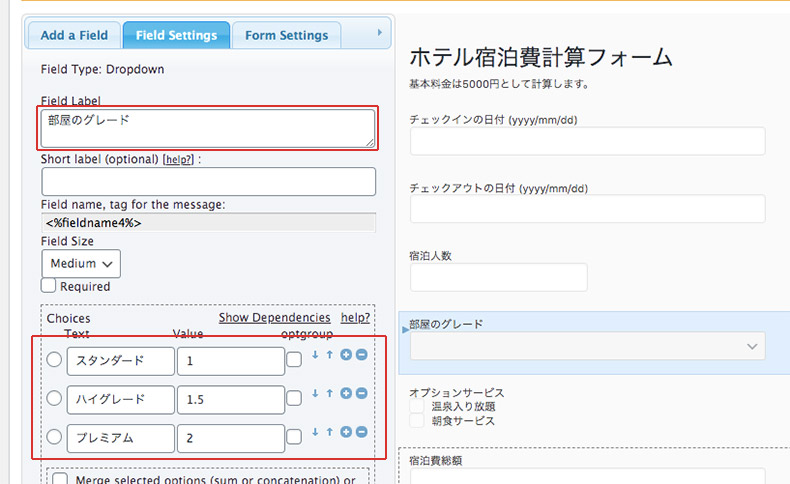790x484 pixels.
Task: Open the Field Size Medium dropdown
Action: pyautogui.click(x=81, y=263)
